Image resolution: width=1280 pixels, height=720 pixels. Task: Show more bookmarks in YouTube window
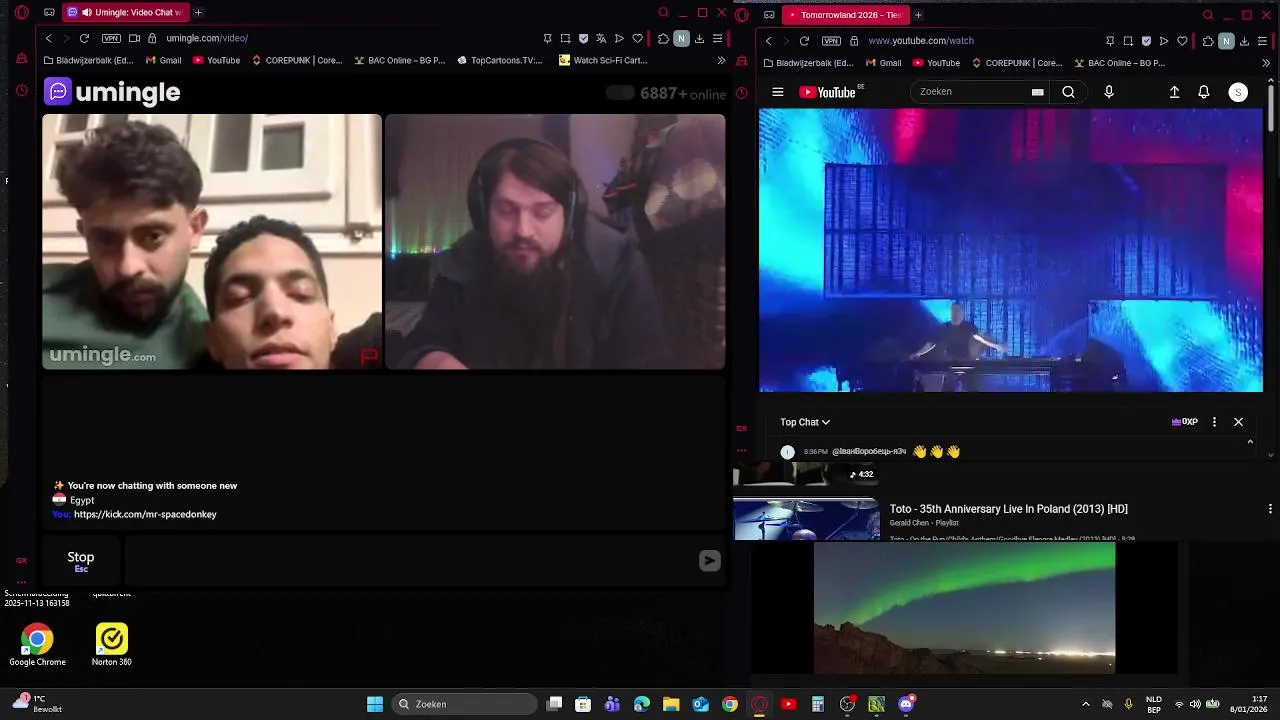pos(1266,63)
